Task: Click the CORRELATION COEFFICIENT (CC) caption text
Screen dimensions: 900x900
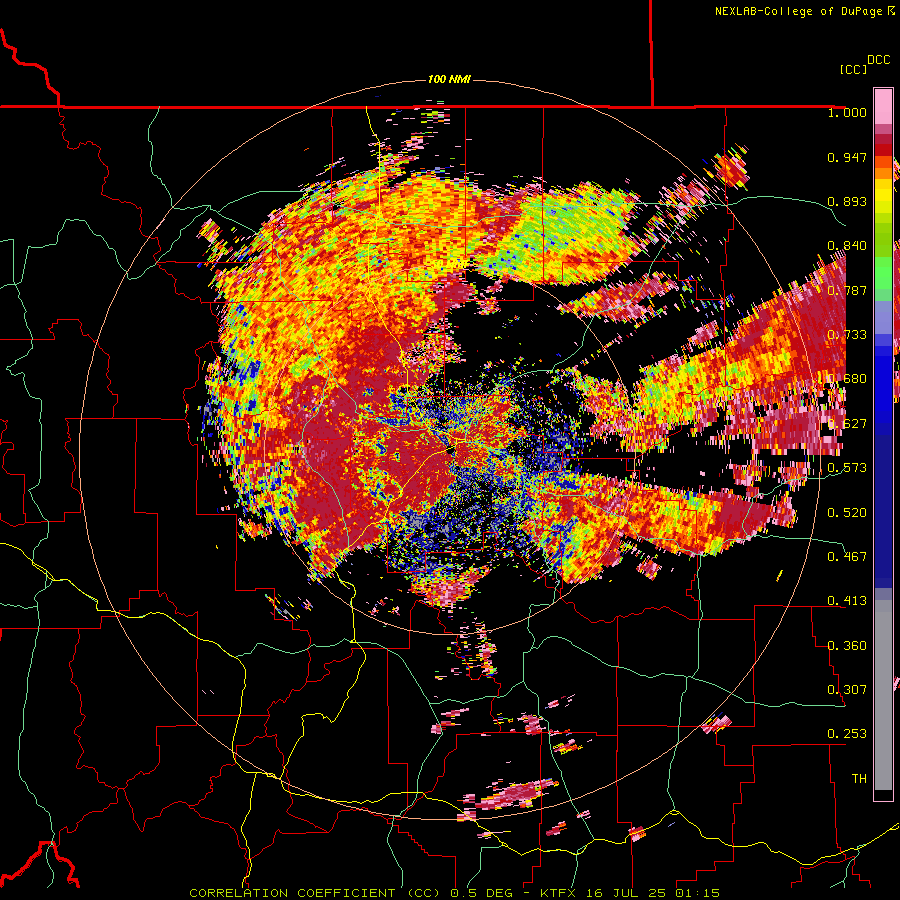Action: 315,893
